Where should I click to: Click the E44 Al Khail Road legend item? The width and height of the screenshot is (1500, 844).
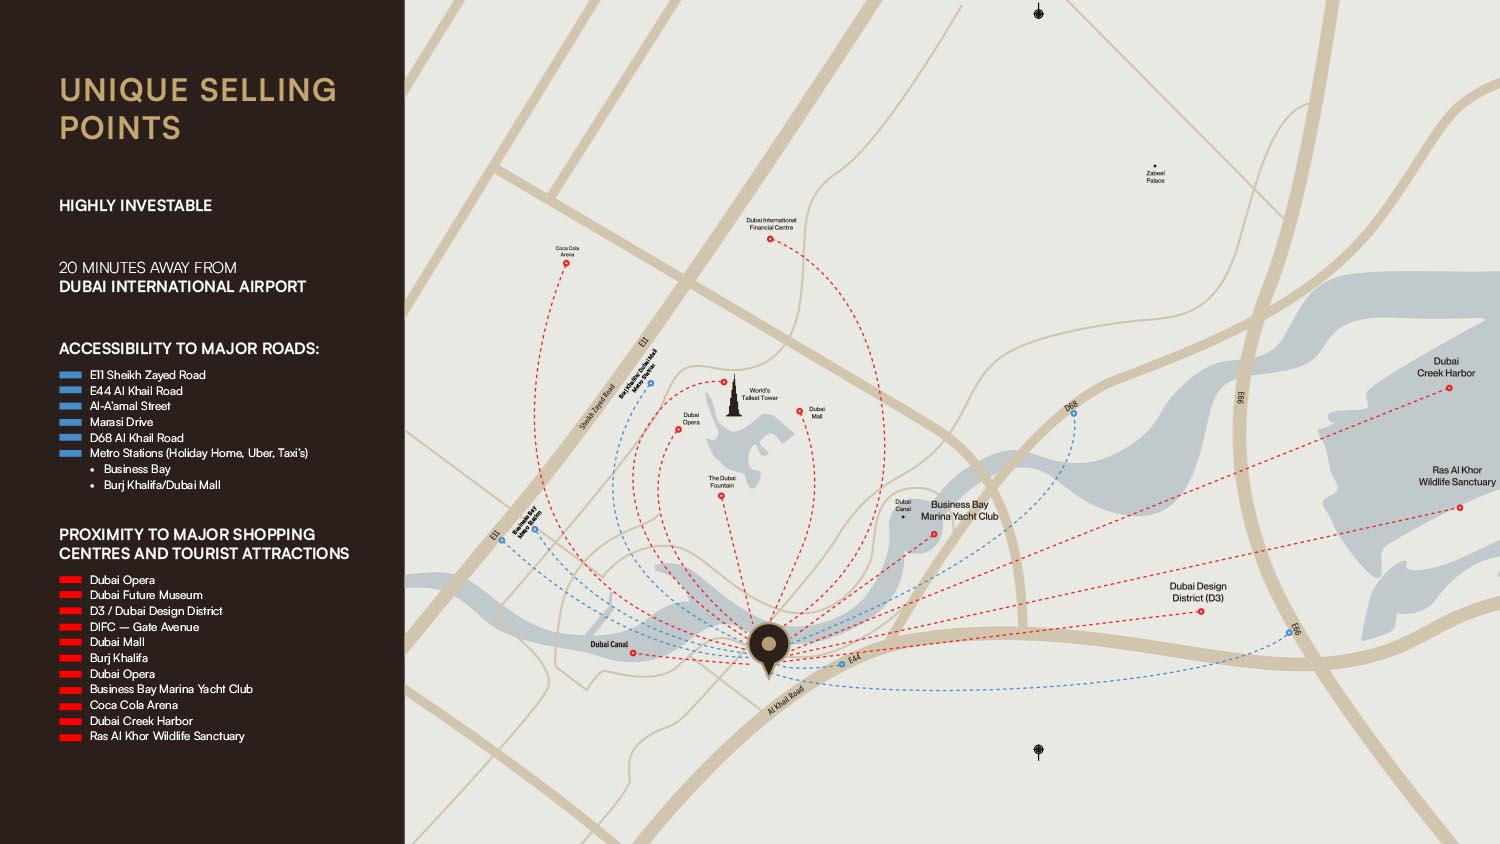coord(136,391)
